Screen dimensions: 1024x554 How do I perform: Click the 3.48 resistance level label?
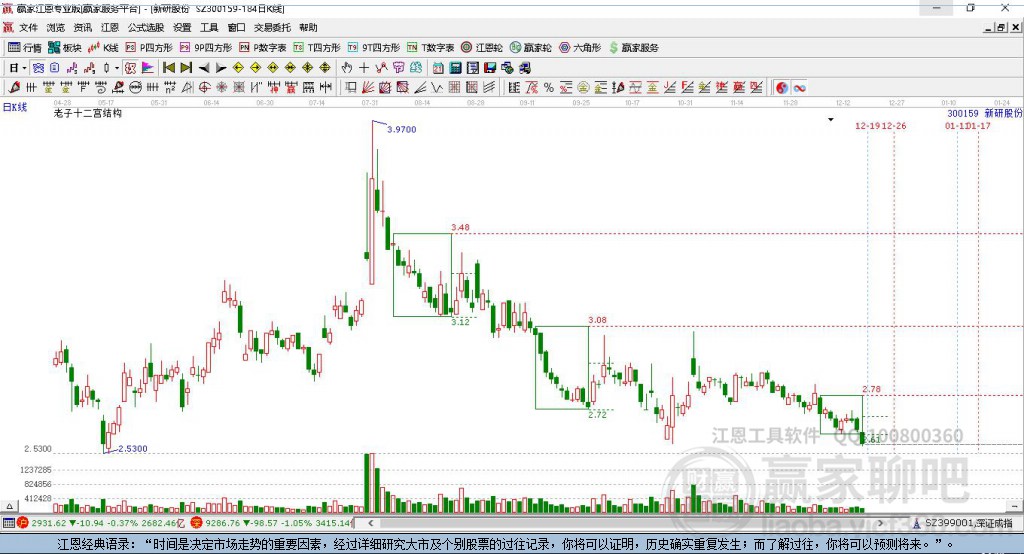[x=460, y=227]
